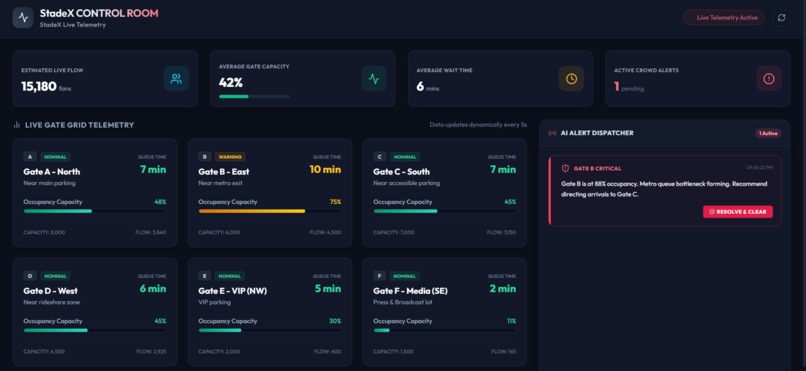Click the letter F badge on Gate F card
The height and width of the screenshot is (371, 806).
(x=379, y=276)
